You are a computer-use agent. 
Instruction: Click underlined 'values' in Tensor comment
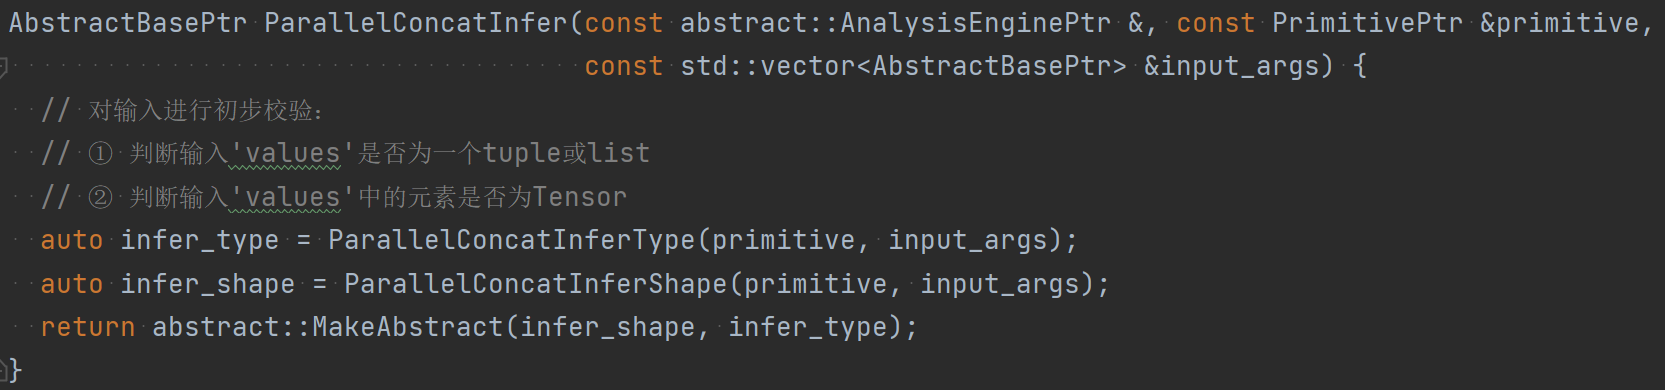292,197
